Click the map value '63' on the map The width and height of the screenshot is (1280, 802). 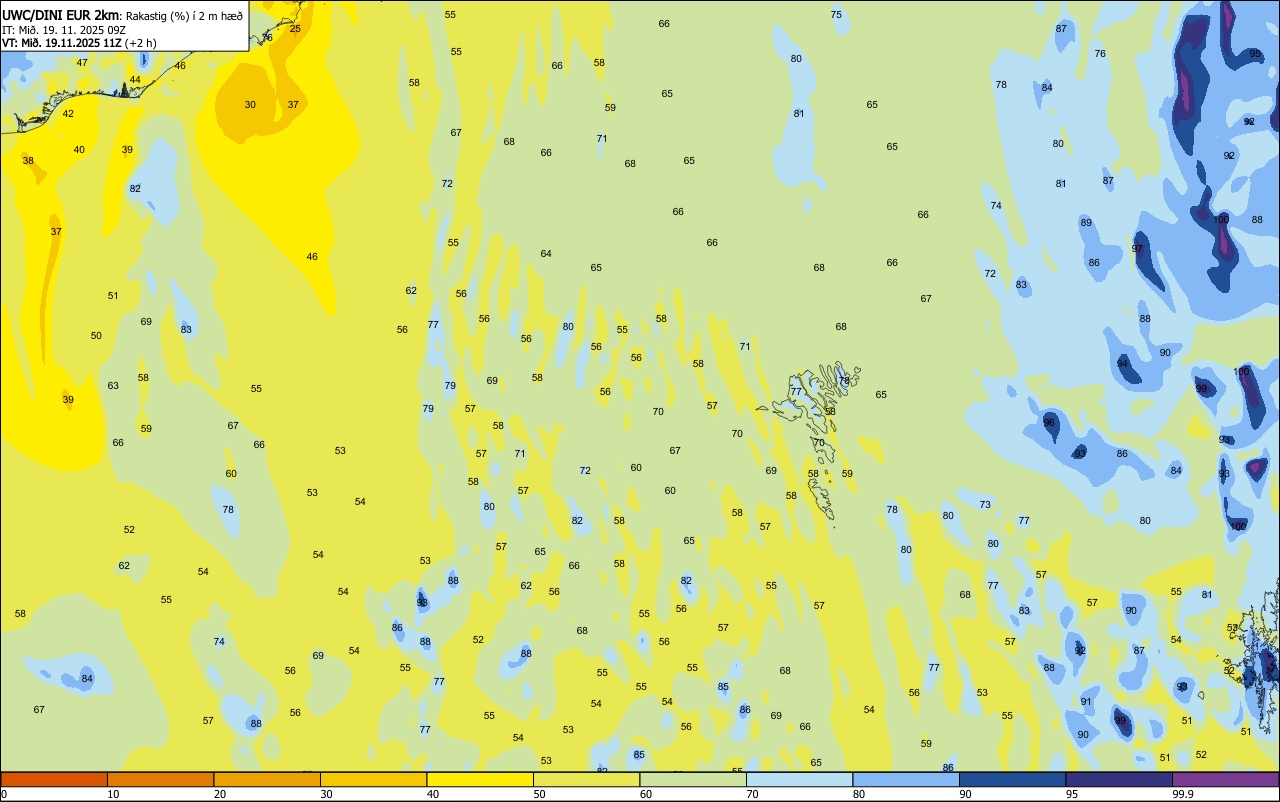tap(113, 385)
